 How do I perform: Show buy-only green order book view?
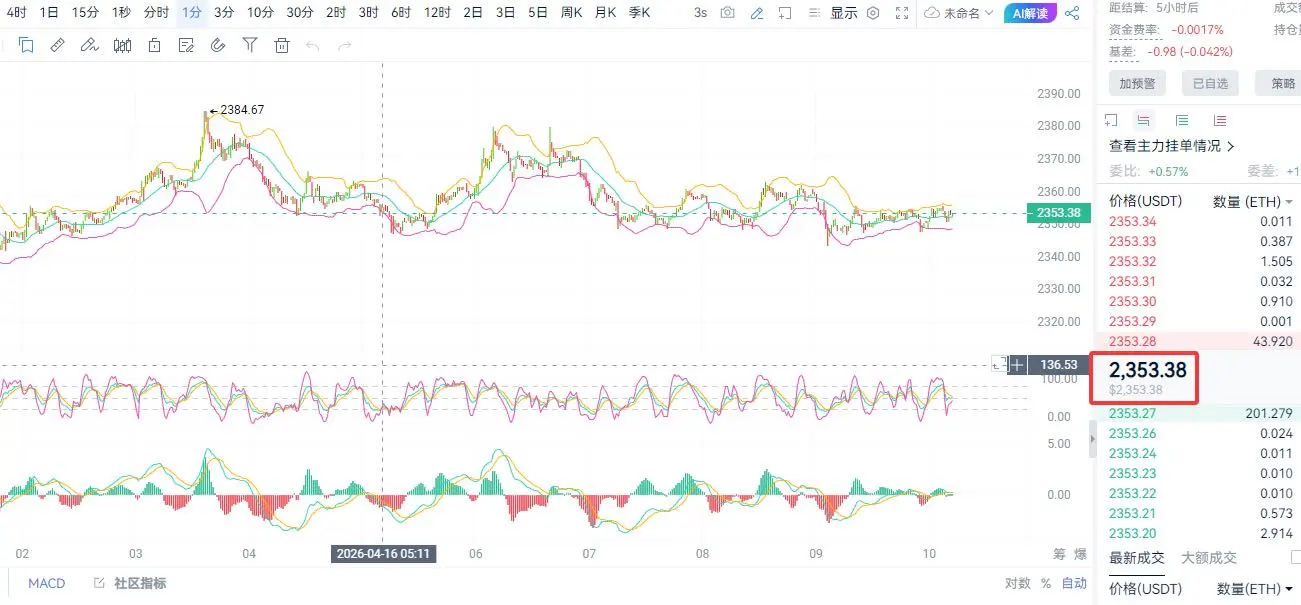click(x=1182, y=120)
